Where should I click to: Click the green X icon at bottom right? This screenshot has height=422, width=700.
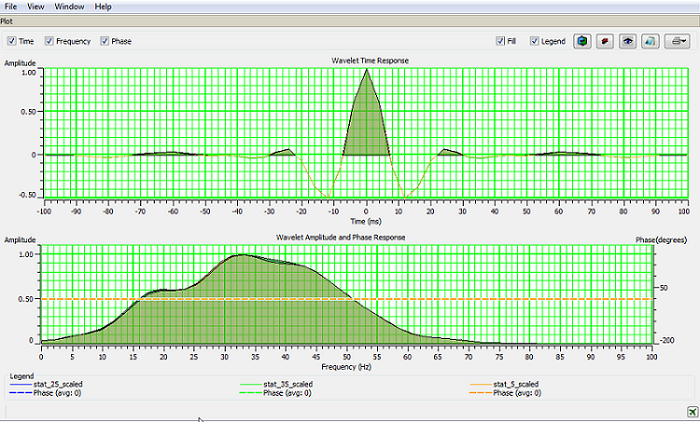(x=692, y=412)
